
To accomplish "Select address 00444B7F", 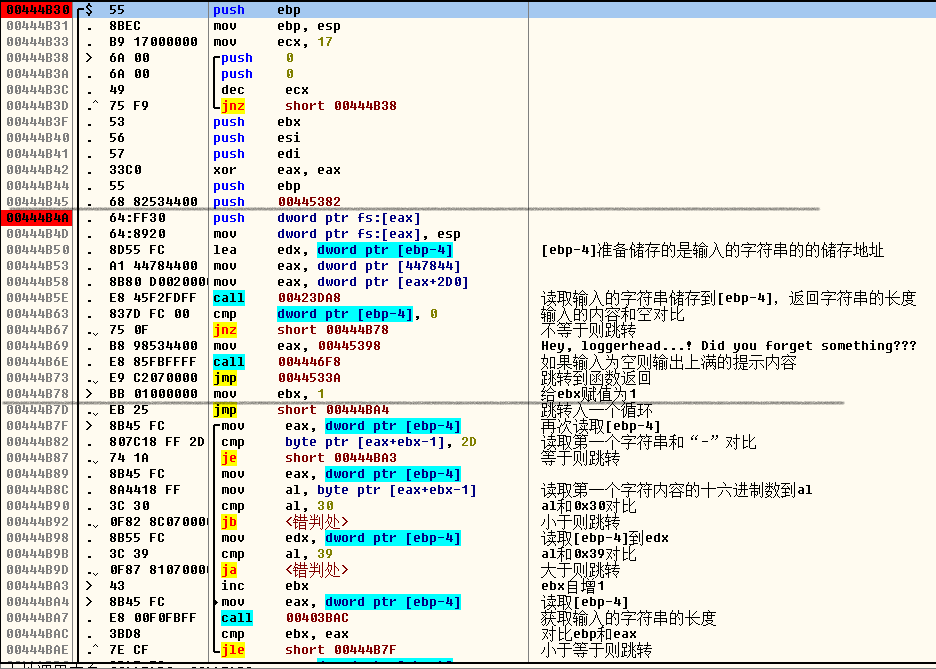I will click(38, 426).
